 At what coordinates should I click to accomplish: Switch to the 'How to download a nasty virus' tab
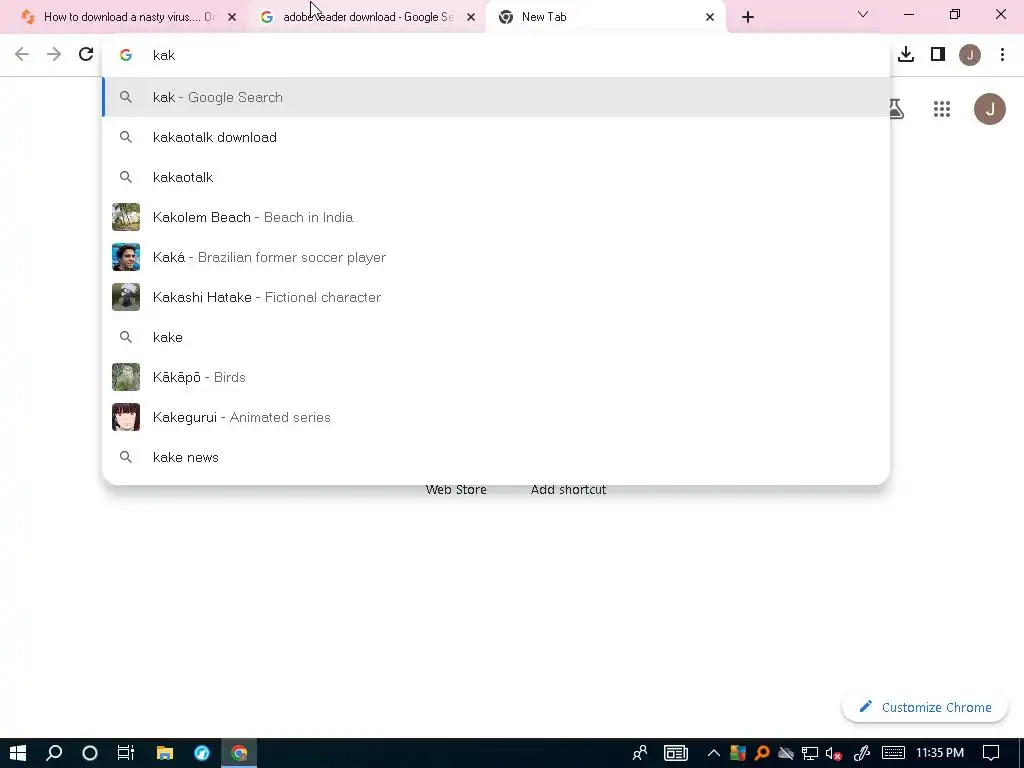[128, 17]
